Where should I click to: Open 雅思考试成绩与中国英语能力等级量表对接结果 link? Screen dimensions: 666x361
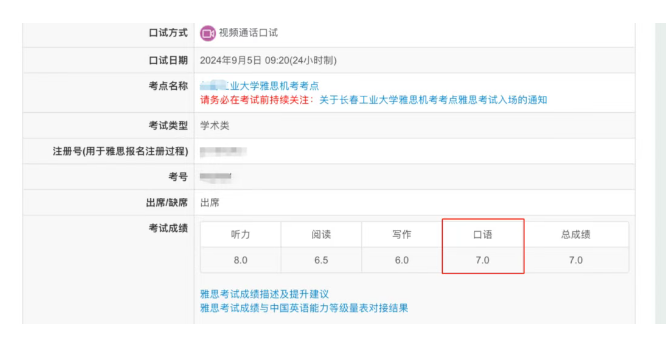(x=304, y=308)
